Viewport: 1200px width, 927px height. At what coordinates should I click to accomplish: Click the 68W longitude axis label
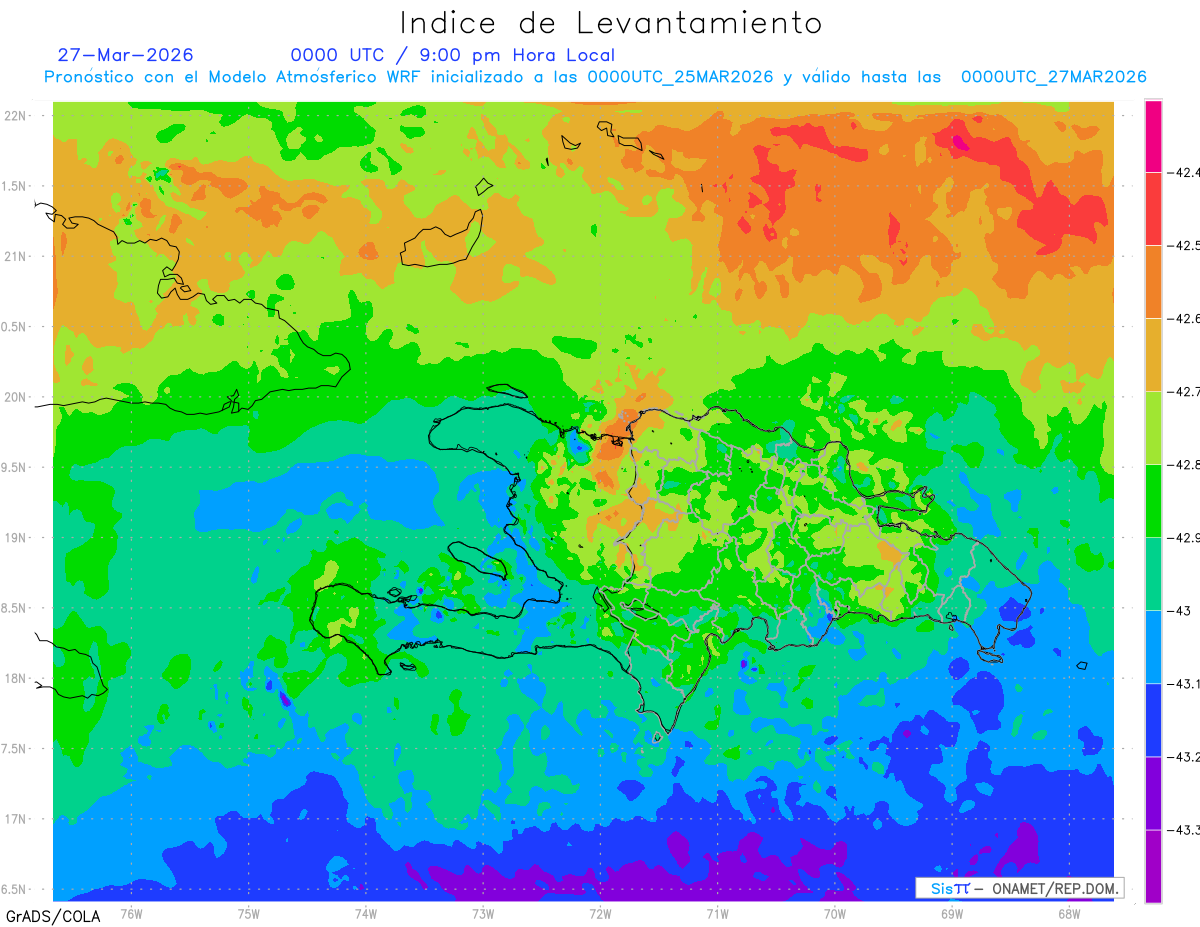pyautogui.click(x=1068, y=913)
